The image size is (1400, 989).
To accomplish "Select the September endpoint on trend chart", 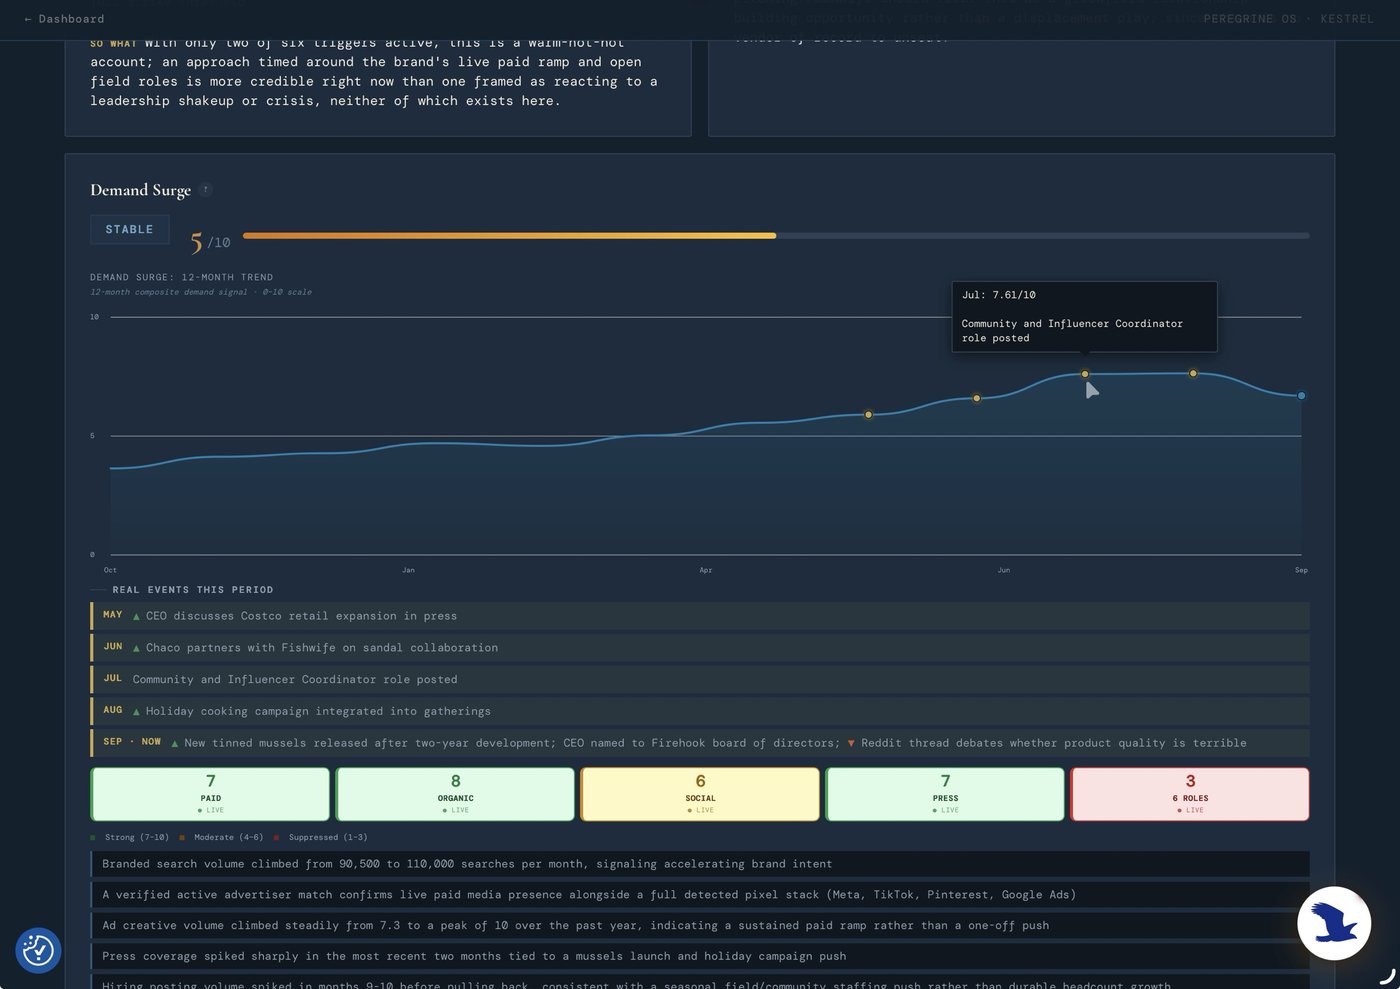I will (x=1301, y=396).
